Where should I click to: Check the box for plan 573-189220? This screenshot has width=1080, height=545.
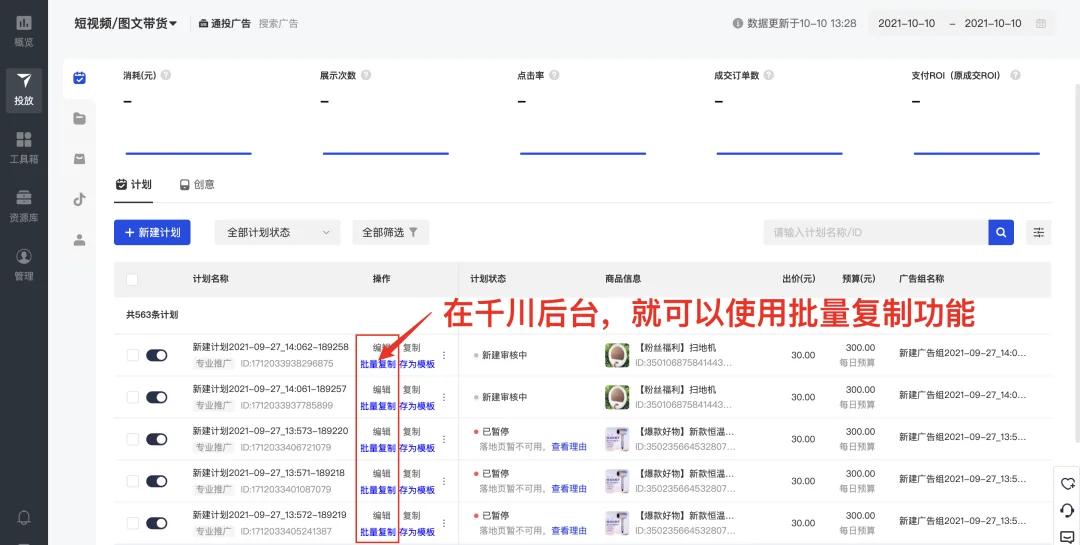132,440
